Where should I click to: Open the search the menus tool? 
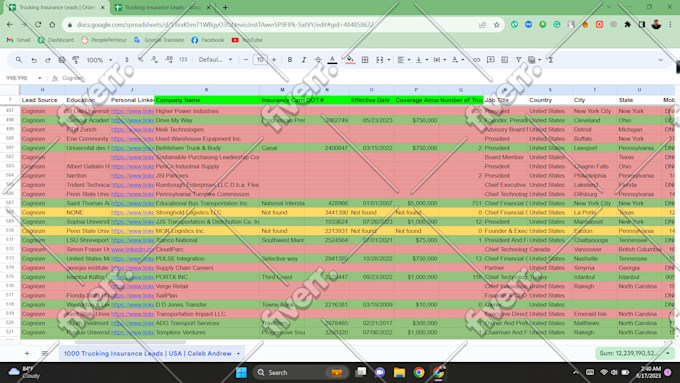tap(19, 60)
